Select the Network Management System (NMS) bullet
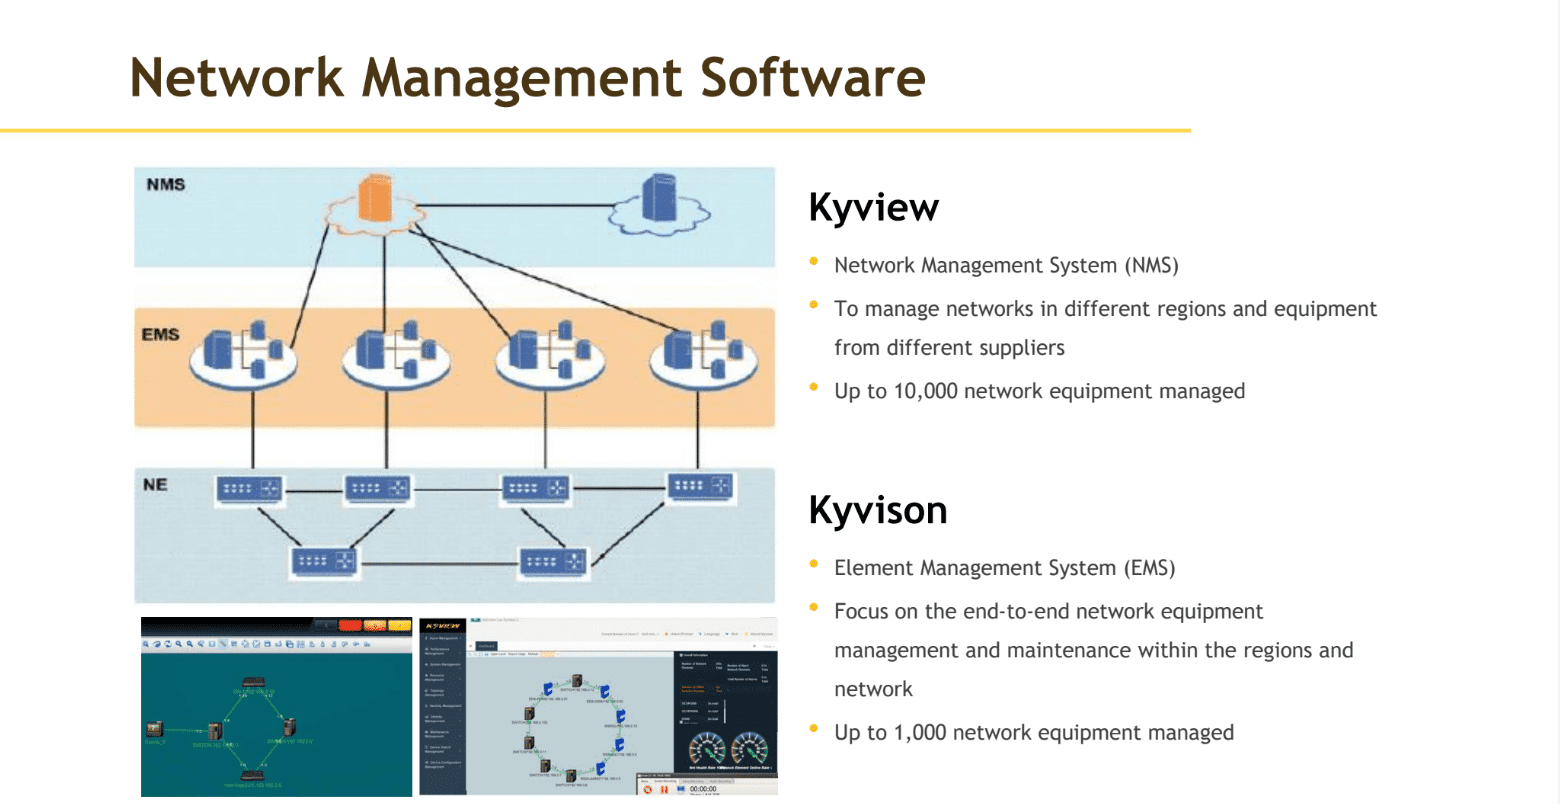 [x=1006, y=266]
